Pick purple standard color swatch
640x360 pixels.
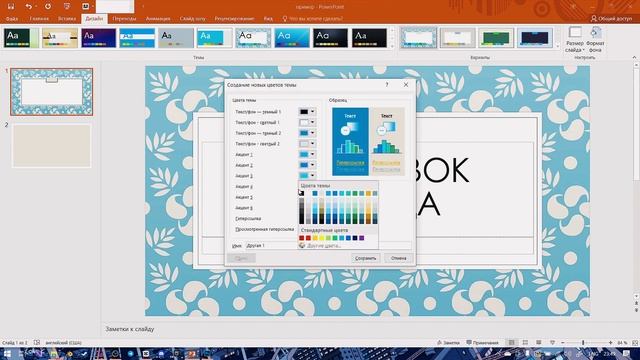[x=362, y=238]
